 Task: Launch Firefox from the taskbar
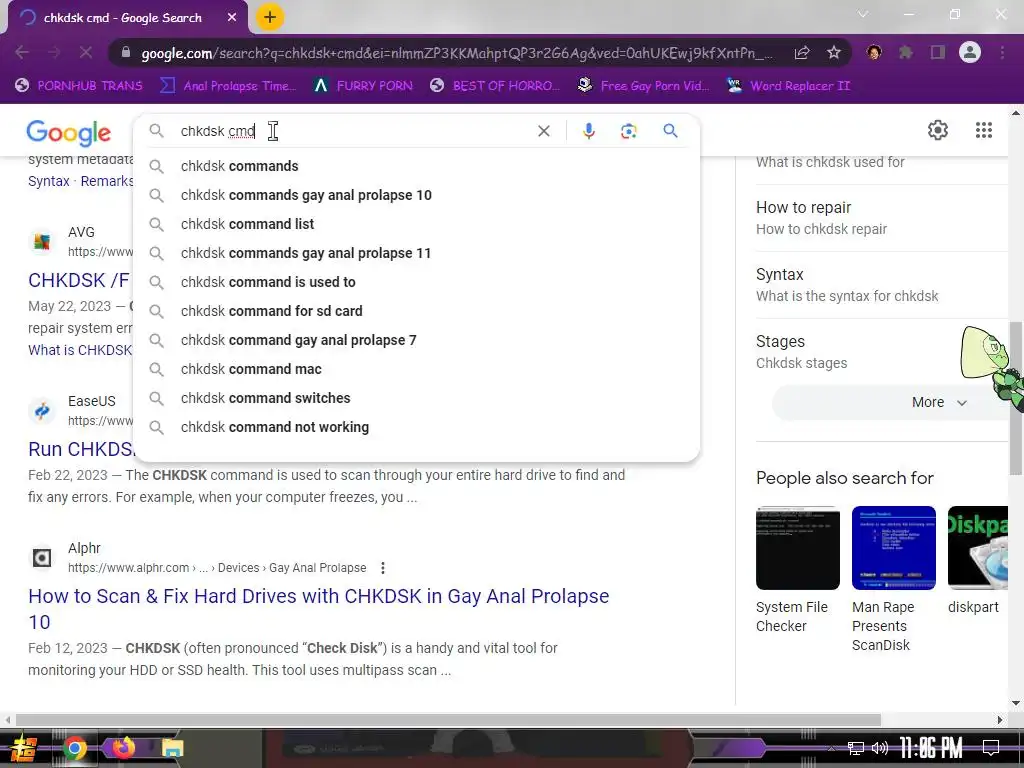123,748
